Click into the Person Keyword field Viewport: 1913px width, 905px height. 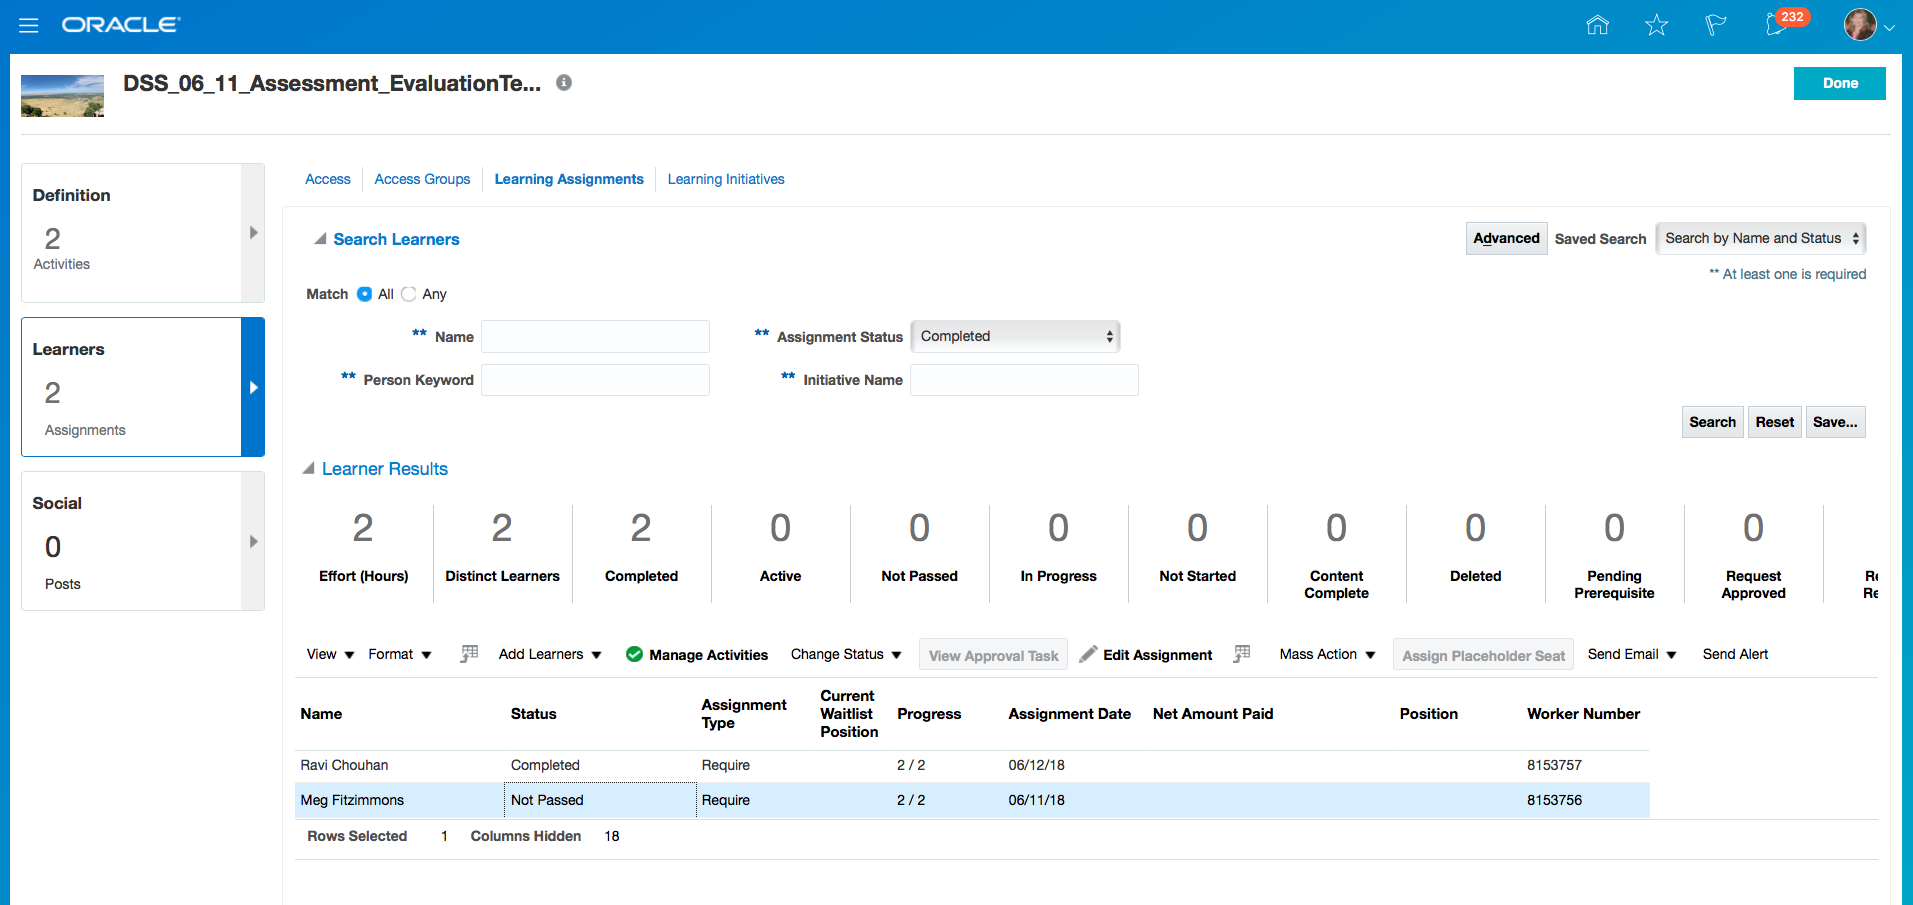(x=595, y=380)
